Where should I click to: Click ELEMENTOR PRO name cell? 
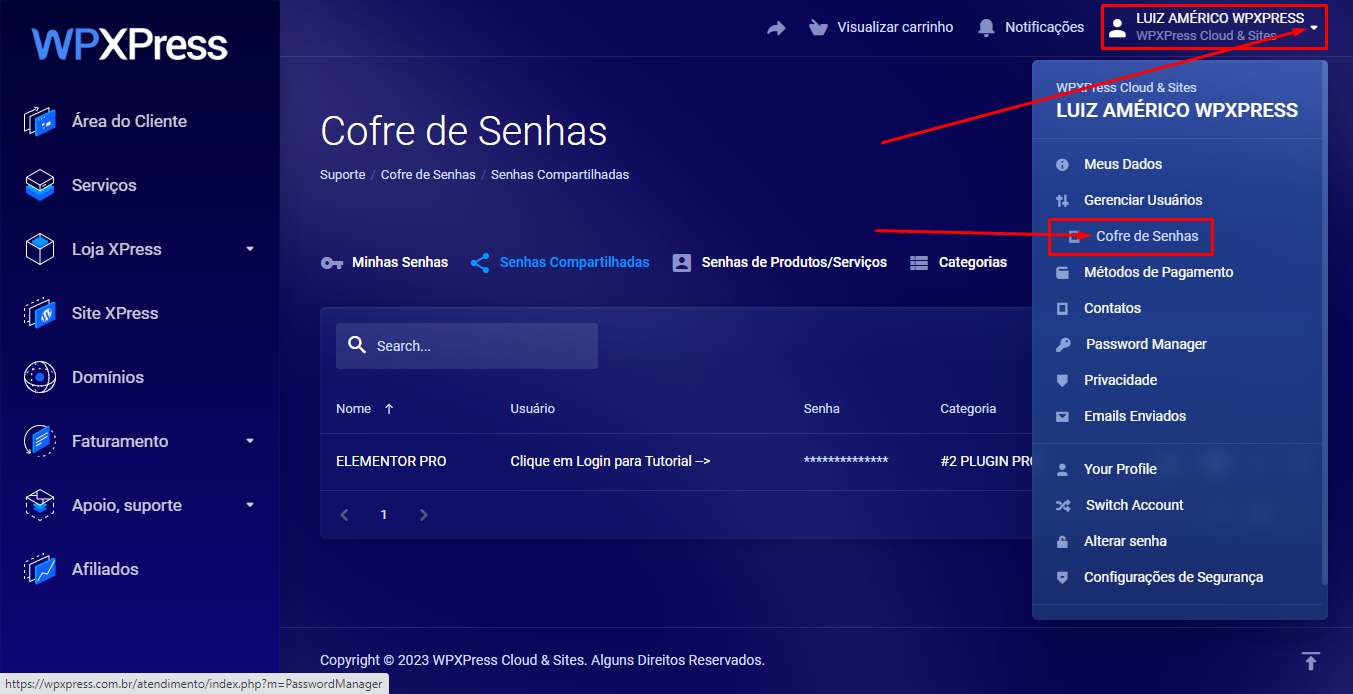(391, 461)
